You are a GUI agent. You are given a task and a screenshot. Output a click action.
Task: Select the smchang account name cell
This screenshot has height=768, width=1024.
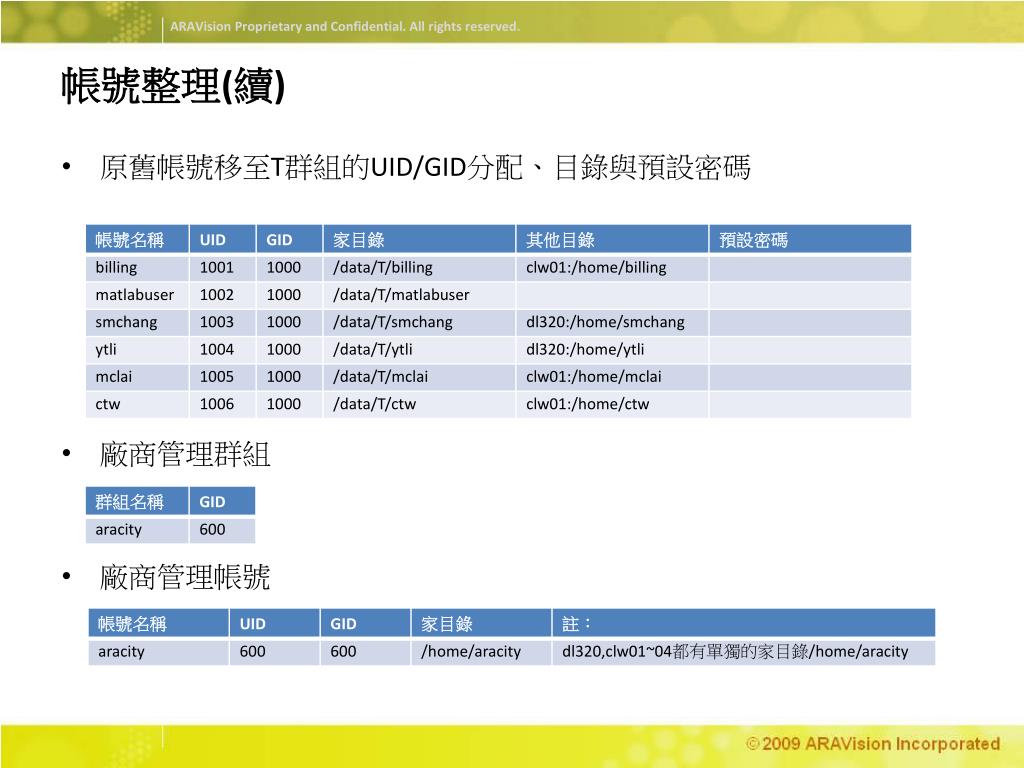point(137,323)
